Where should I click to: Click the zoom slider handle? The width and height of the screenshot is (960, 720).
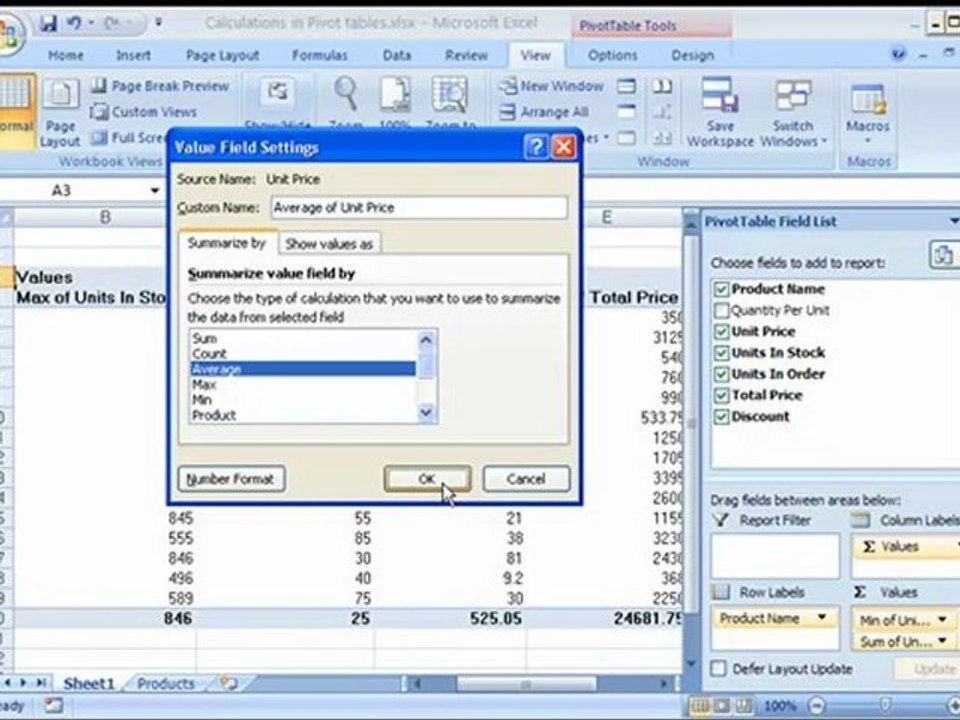click(x=885, y=706)
